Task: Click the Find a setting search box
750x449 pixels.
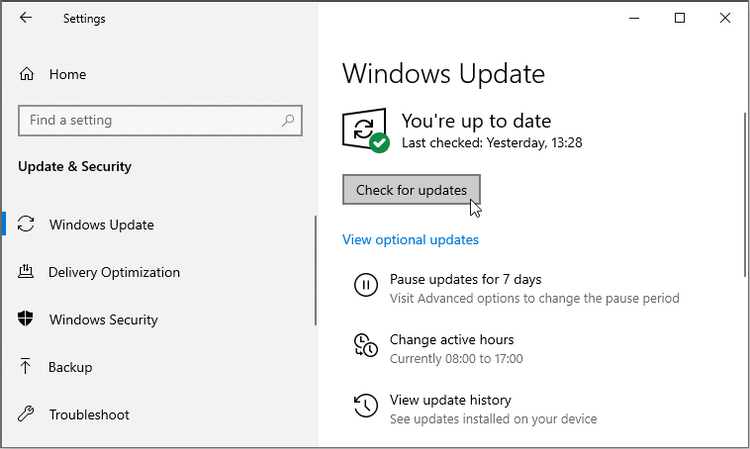Action: pyautogui.click(x=150, y=120)
